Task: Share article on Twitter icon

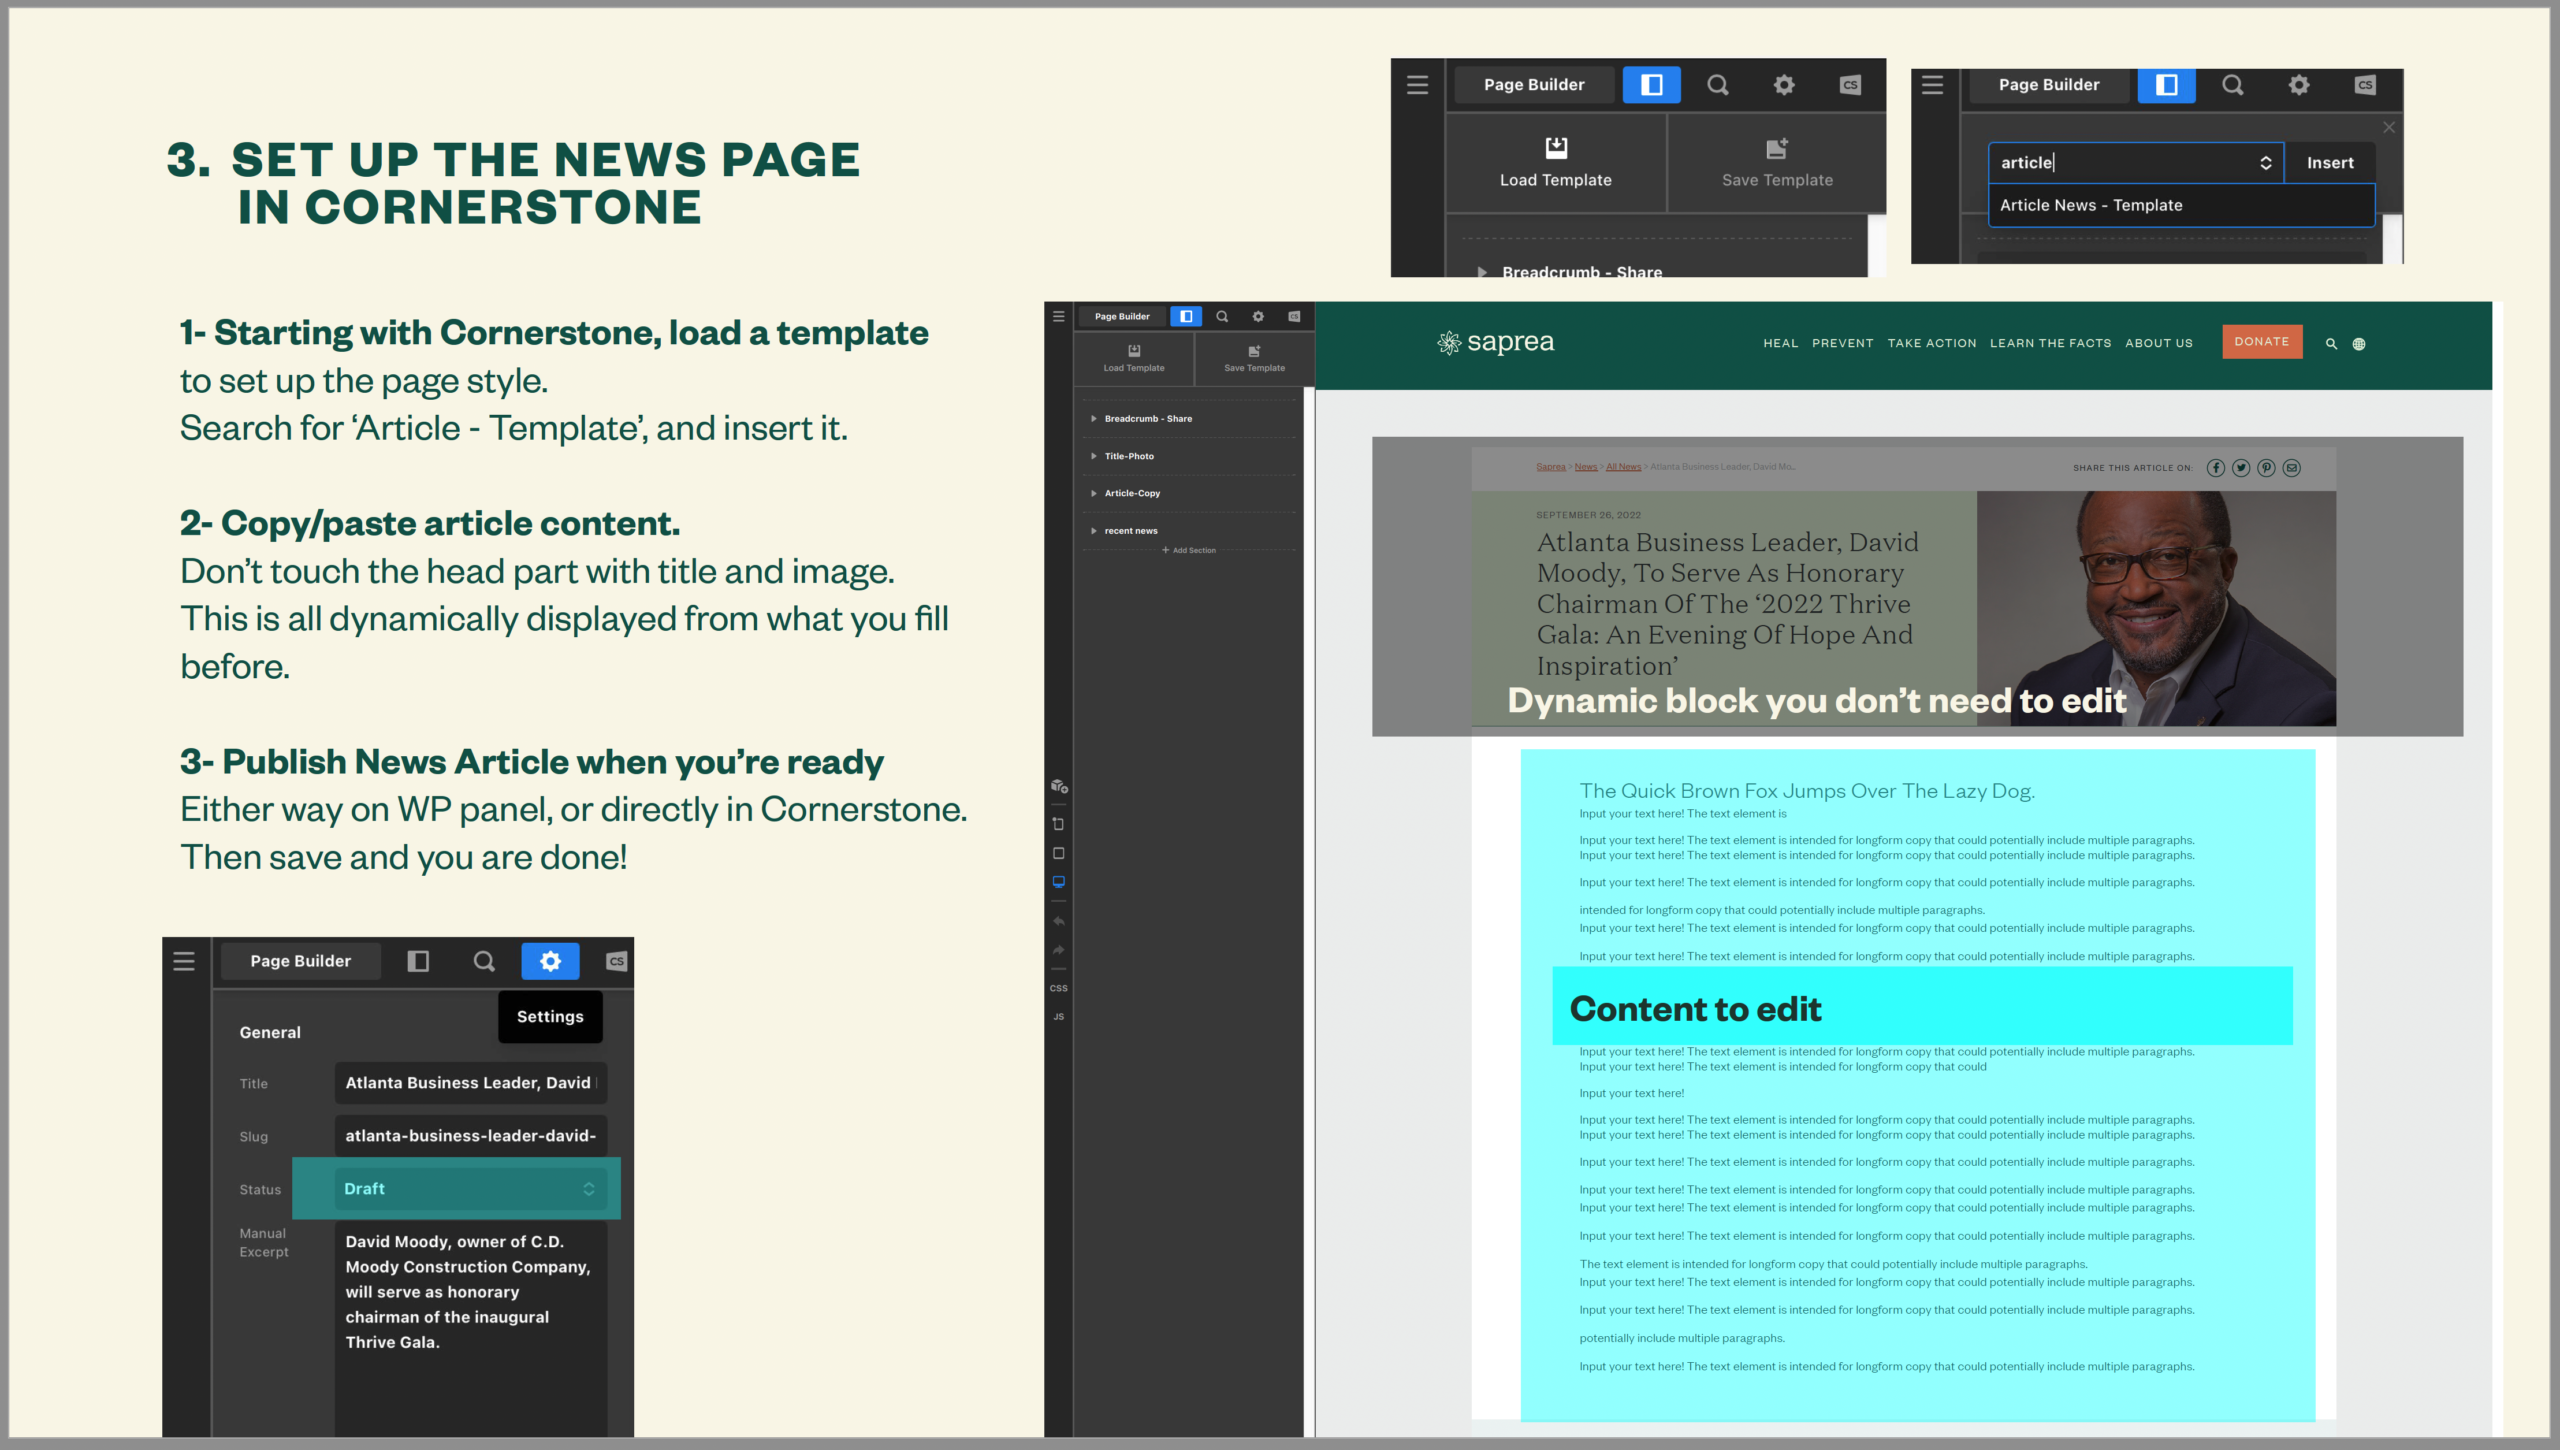Action: tap(2241, 468)
